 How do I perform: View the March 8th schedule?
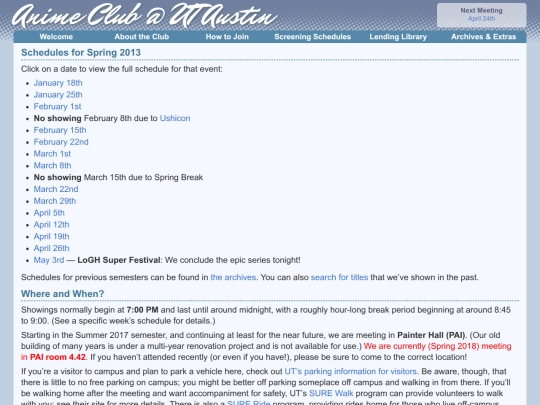[52, 166]
